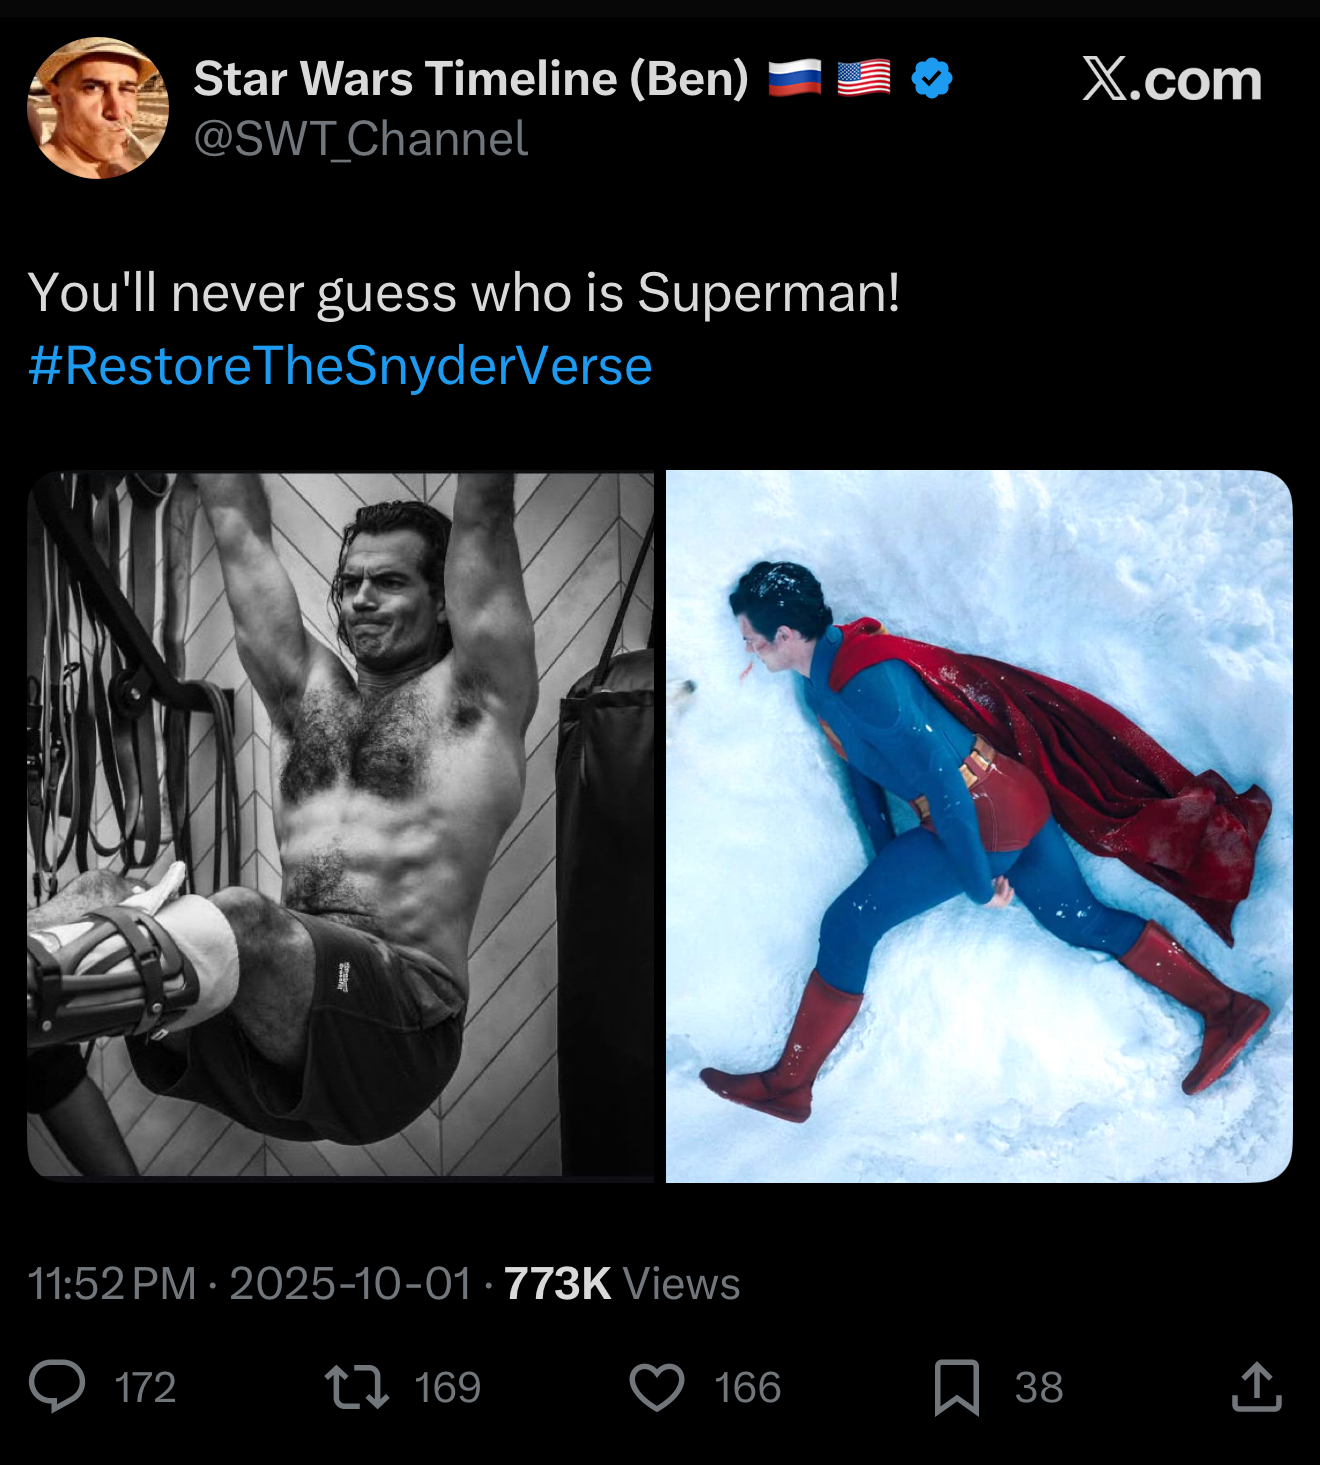Like the post with the heart icon
The height and width of the screenshot is (1465, 1320).
pyautogui.click(x=657, y=1387)
